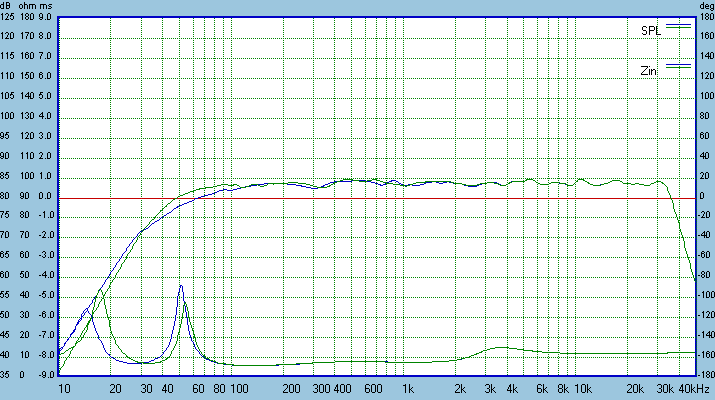The image size is (715, 400).
Task: Click the 35 dB bottom axis value
Action: [8, 376]
